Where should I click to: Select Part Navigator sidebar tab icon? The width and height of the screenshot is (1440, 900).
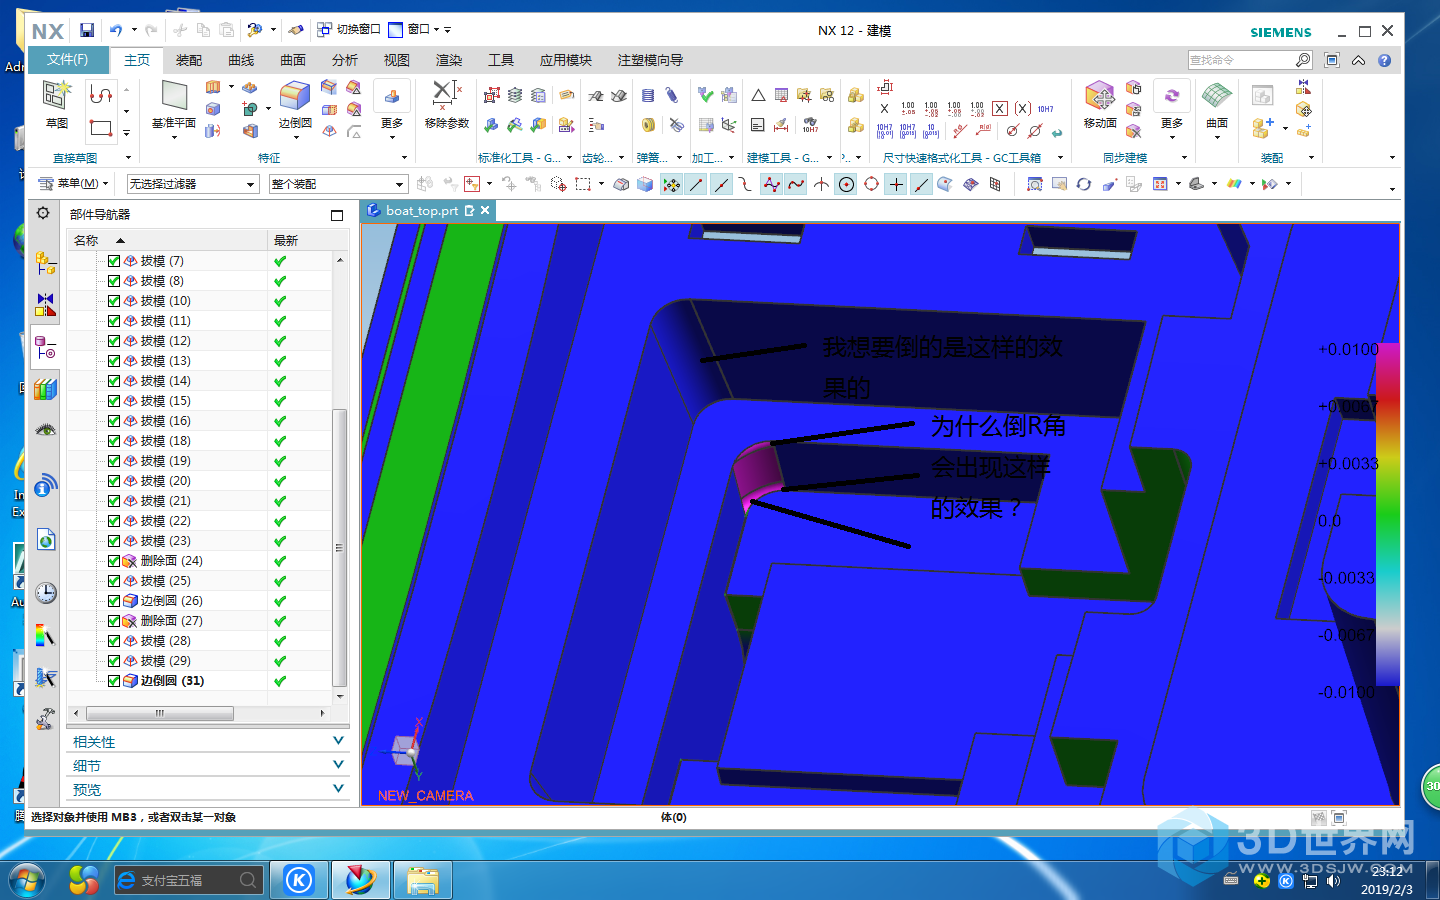(x=45, y=347)
